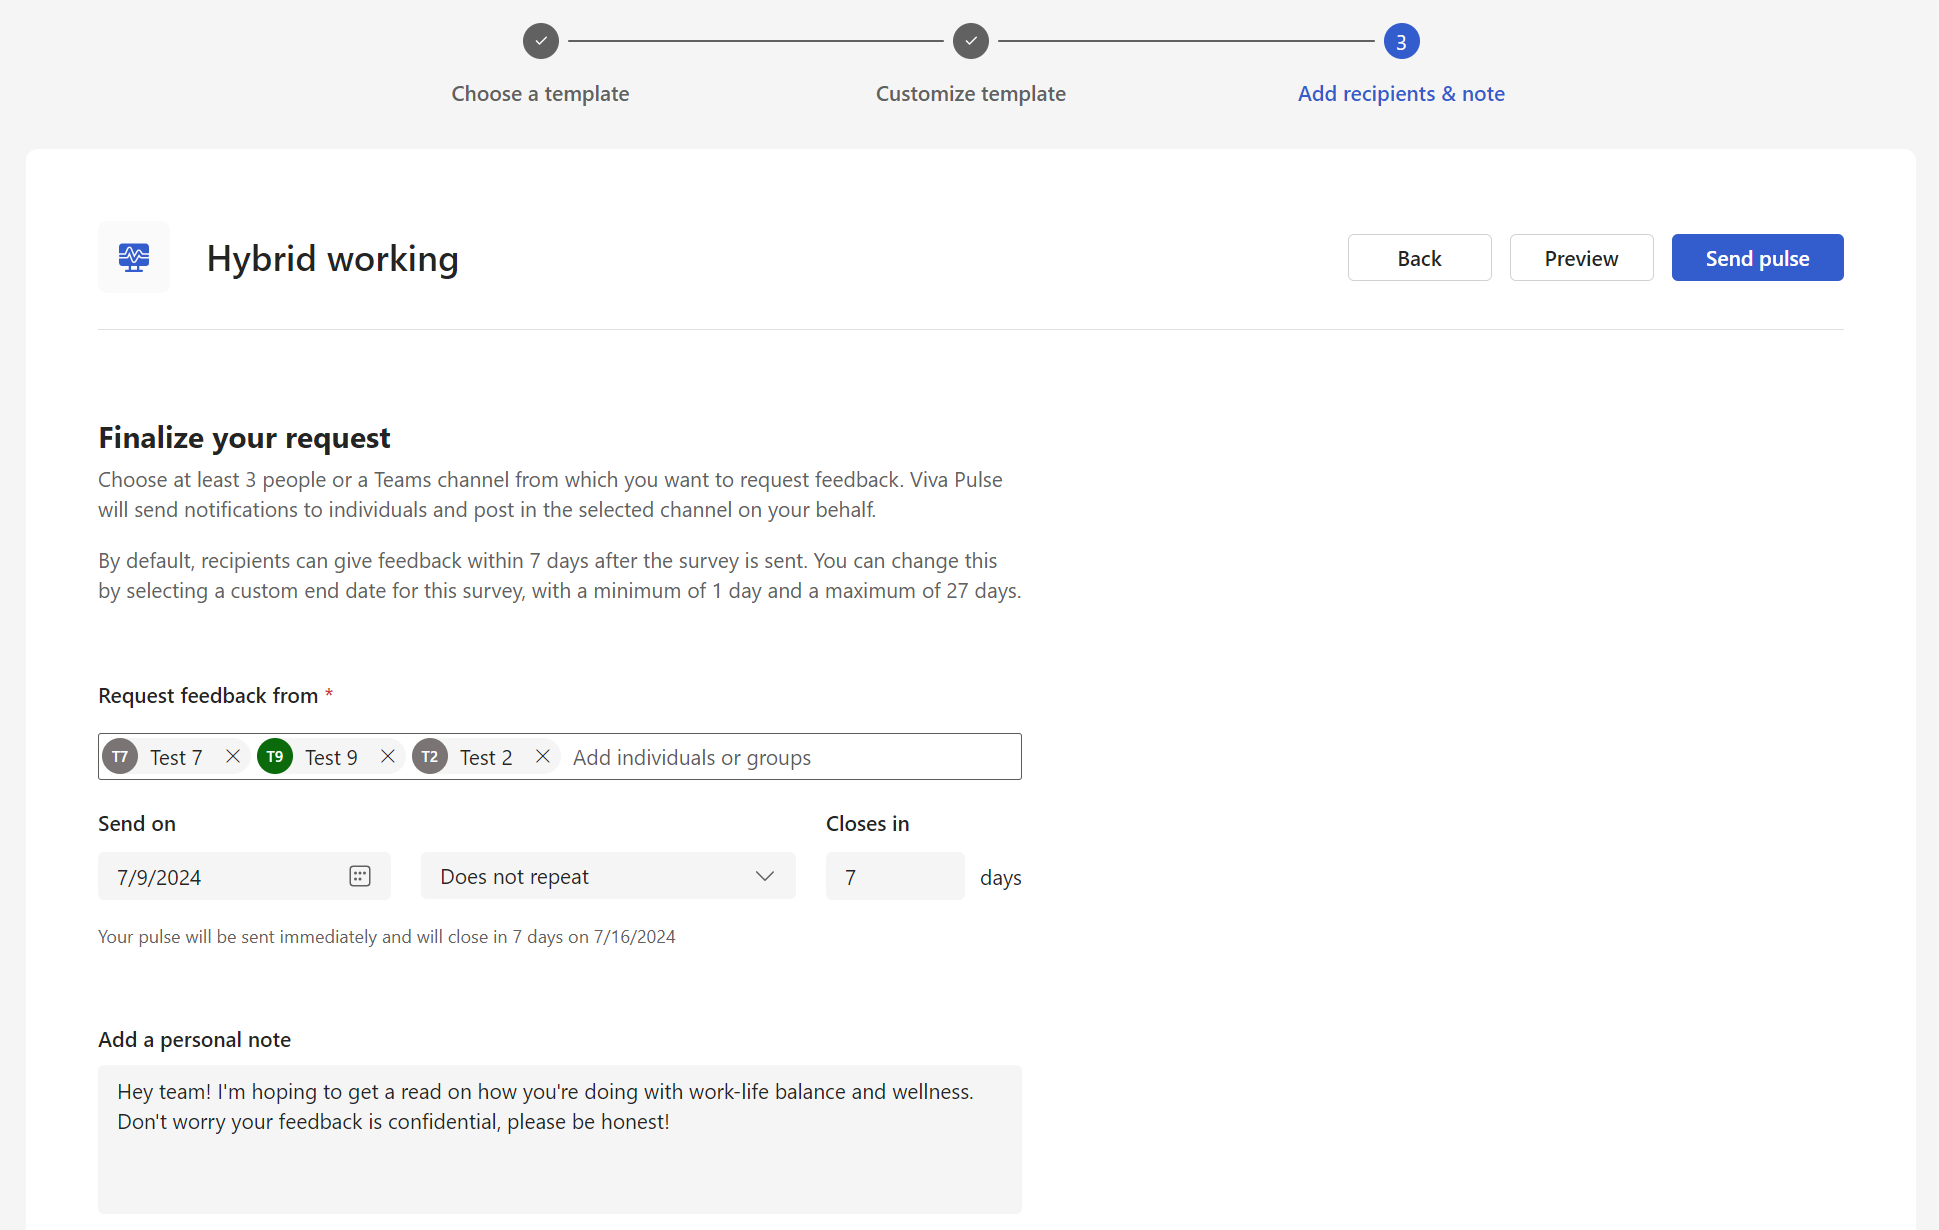Go to Choose a template step
This screenshot has height=1230, width=1939.
(x=540, y=94)
